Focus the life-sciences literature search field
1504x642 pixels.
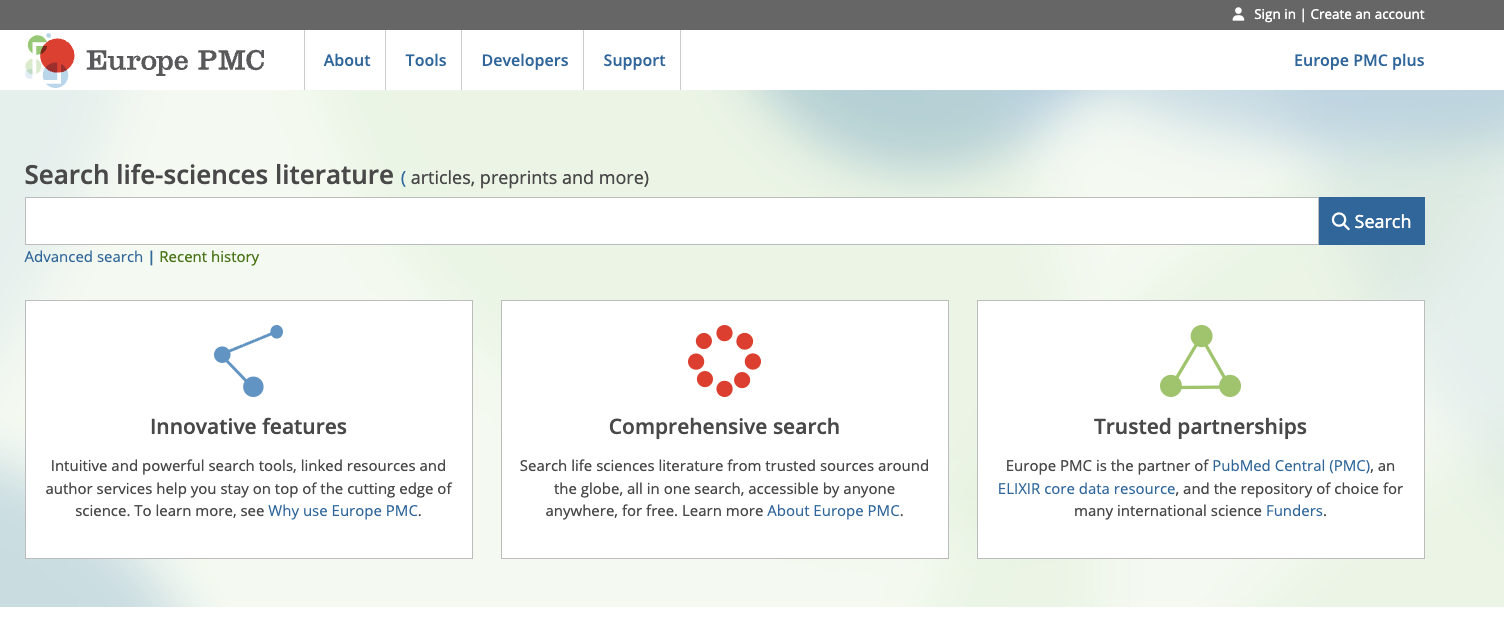(x=672, y=221)
